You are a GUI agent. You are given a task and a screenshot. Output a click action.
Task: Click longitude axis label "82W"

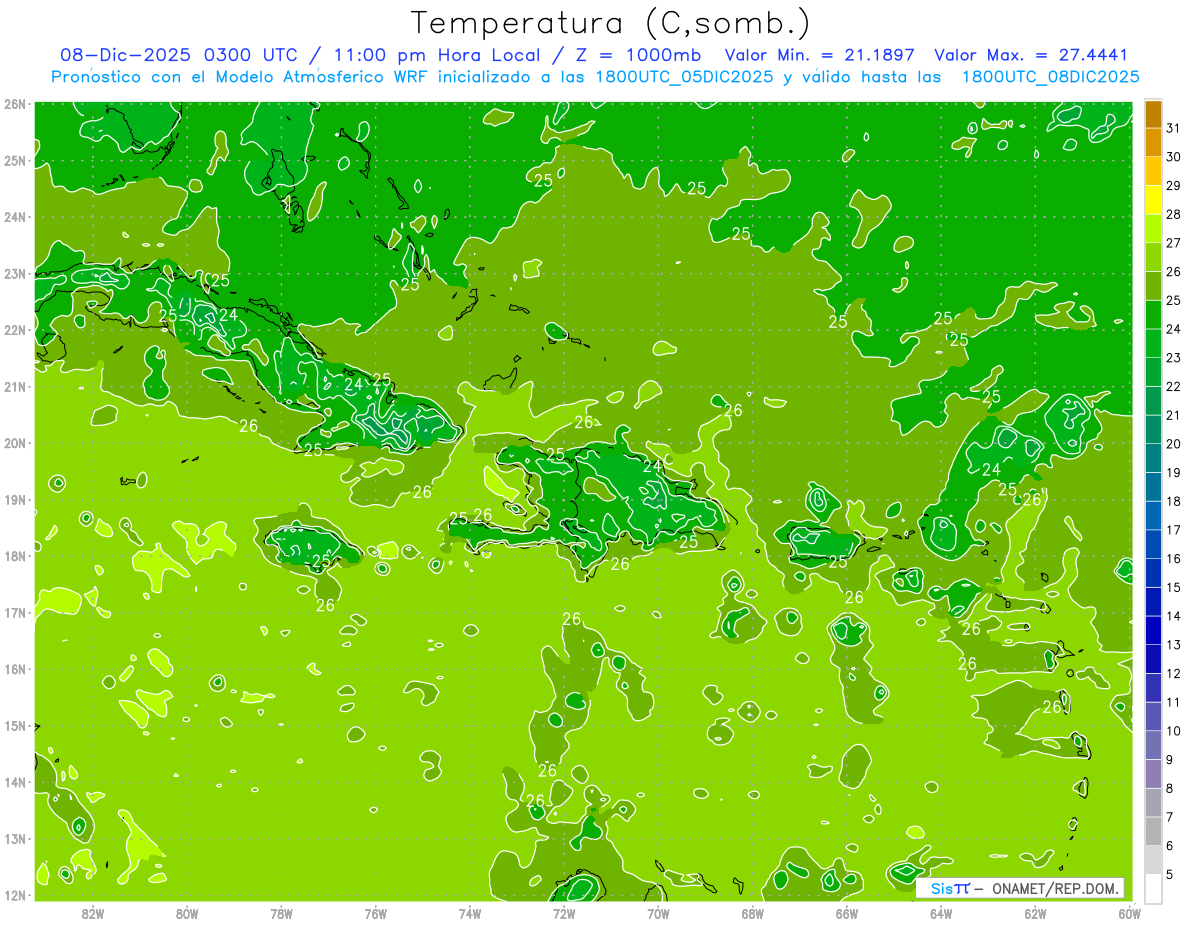pyautogui.click(x=92, y=913)
